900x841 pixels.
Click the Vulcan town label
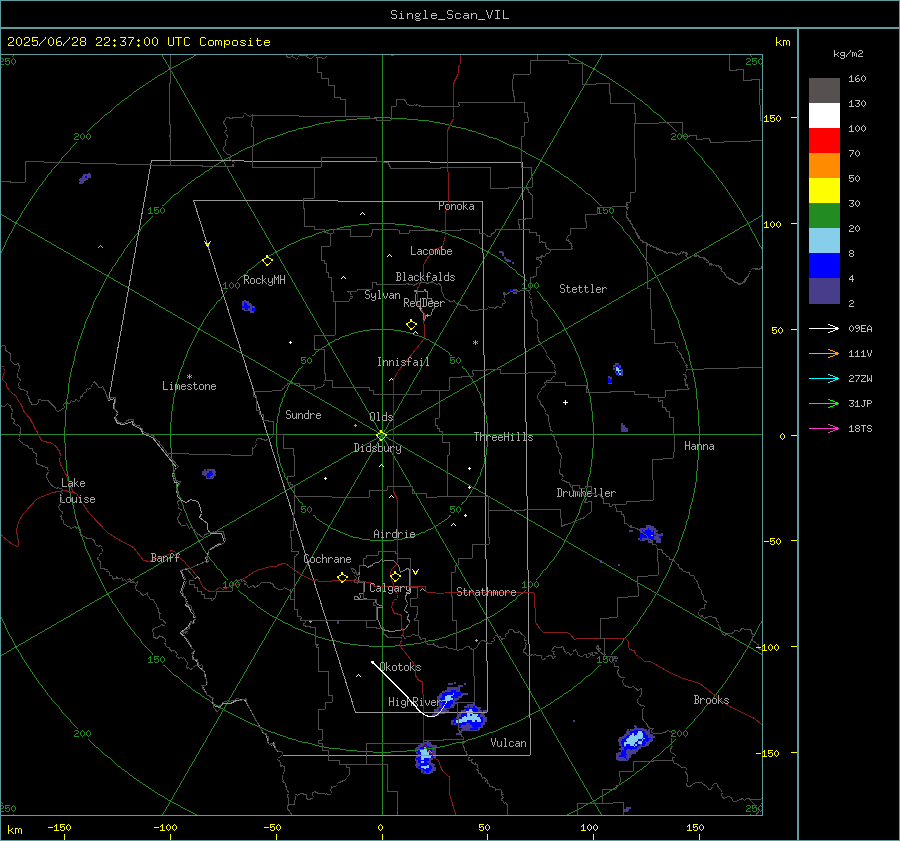pos(508,743)
